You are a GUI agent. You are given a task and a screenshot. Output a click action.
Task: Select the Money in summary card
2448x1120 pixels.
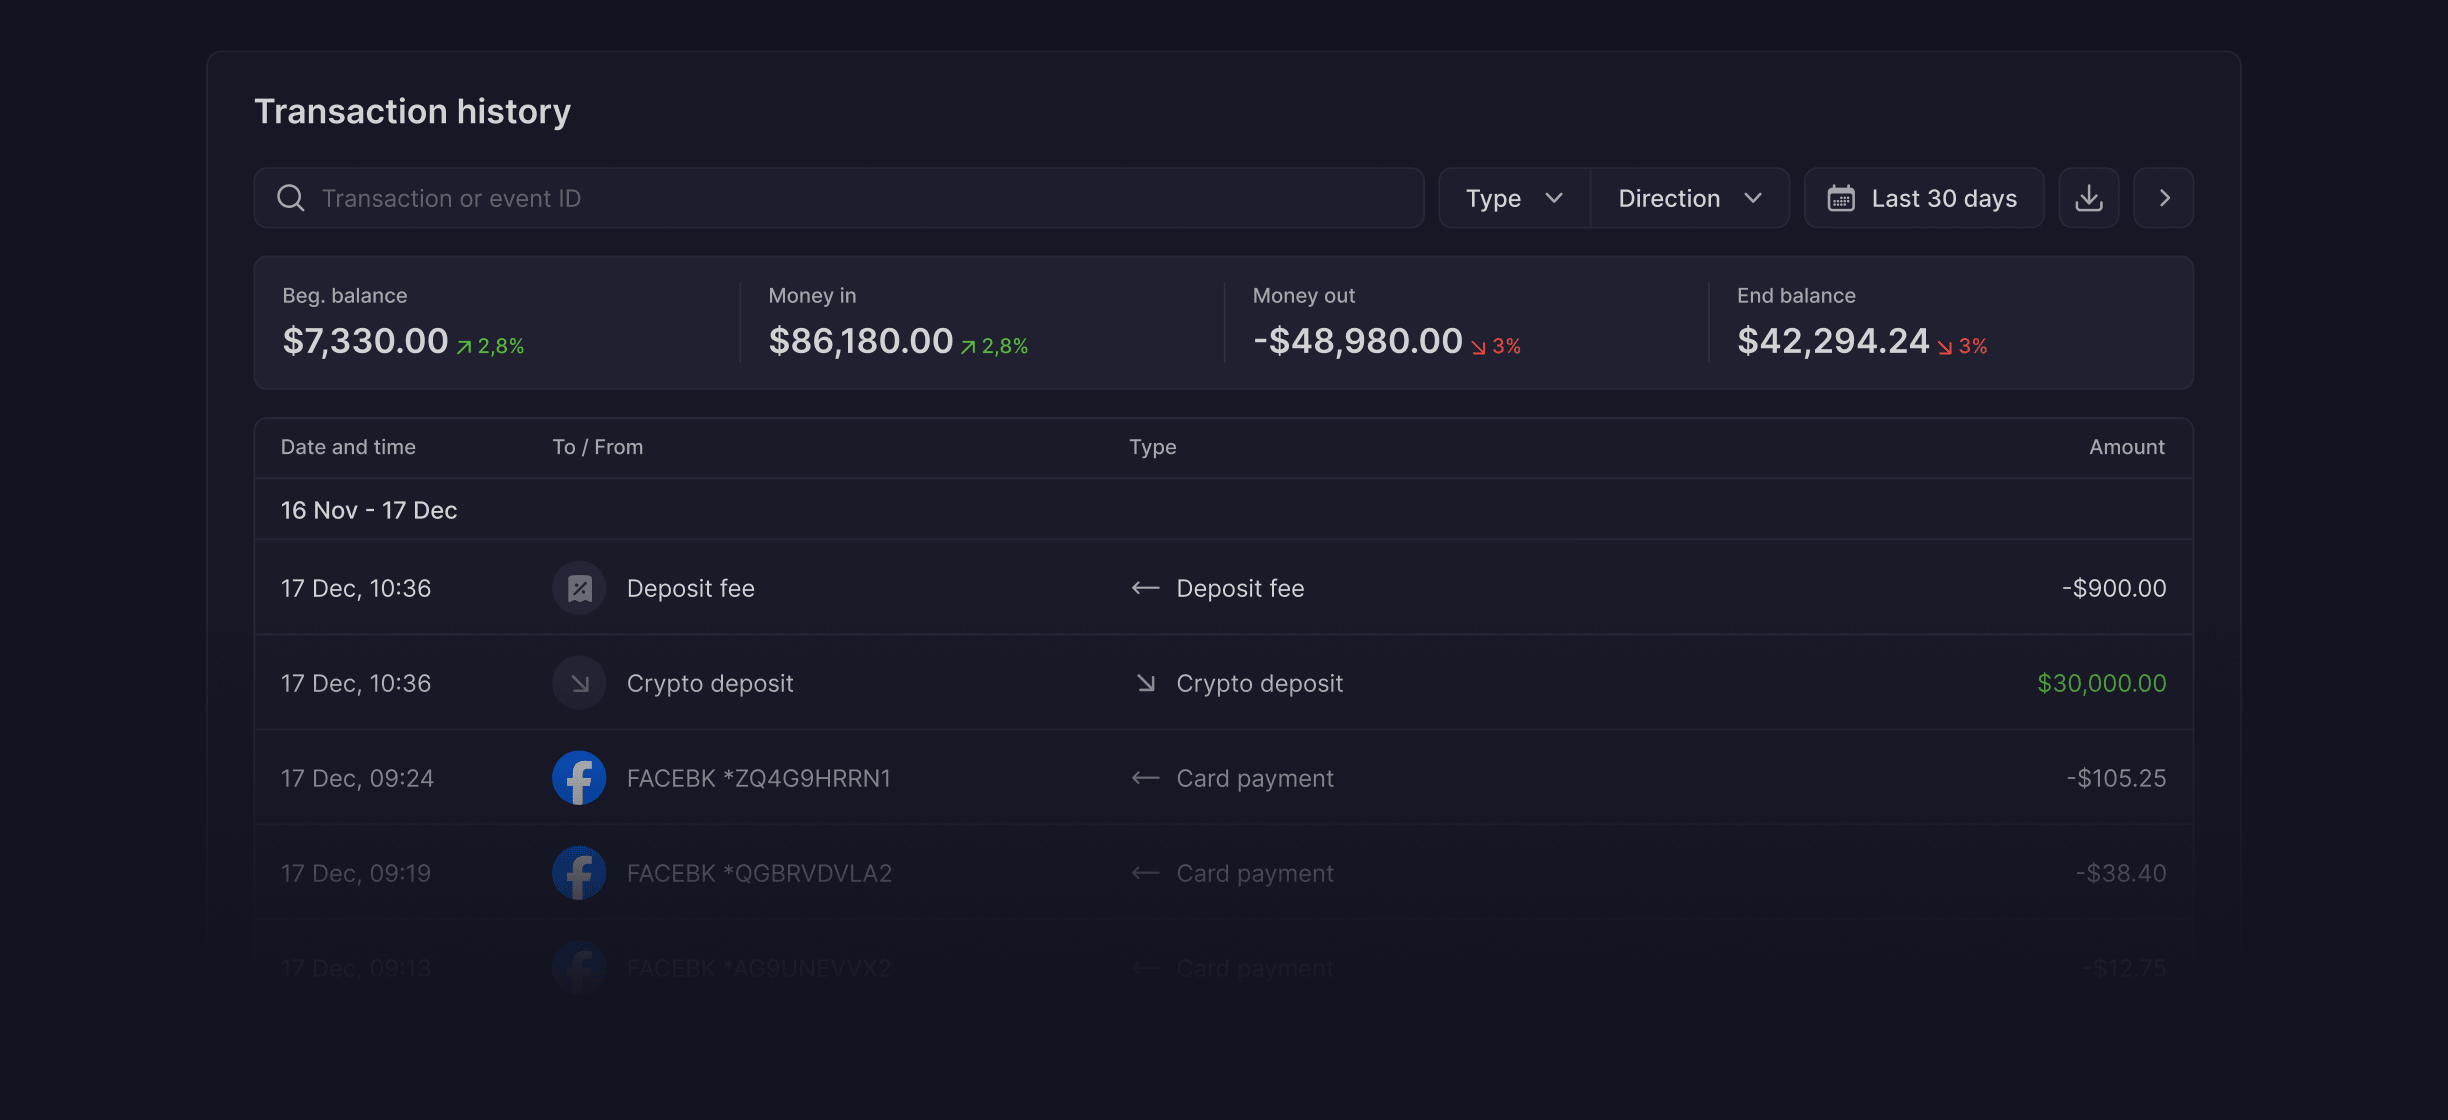pyautogui.click(x=982, y=323)
